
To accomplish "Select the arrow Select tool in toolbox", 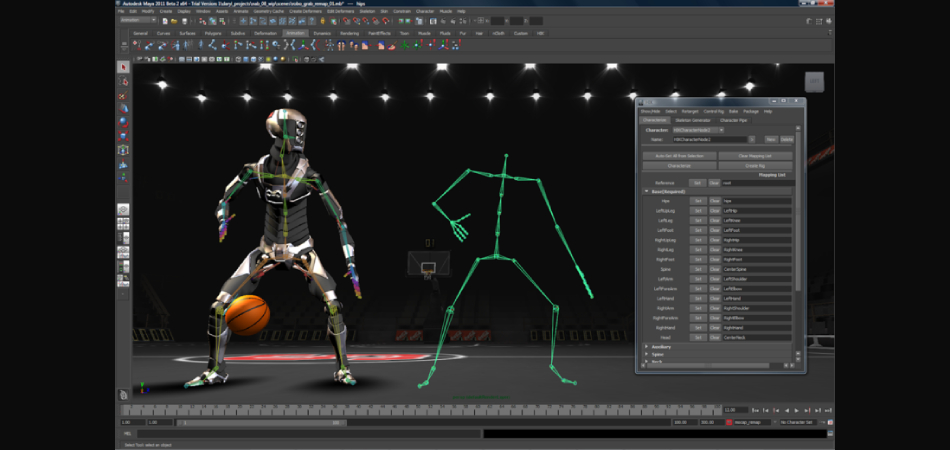I will point(124,67).
